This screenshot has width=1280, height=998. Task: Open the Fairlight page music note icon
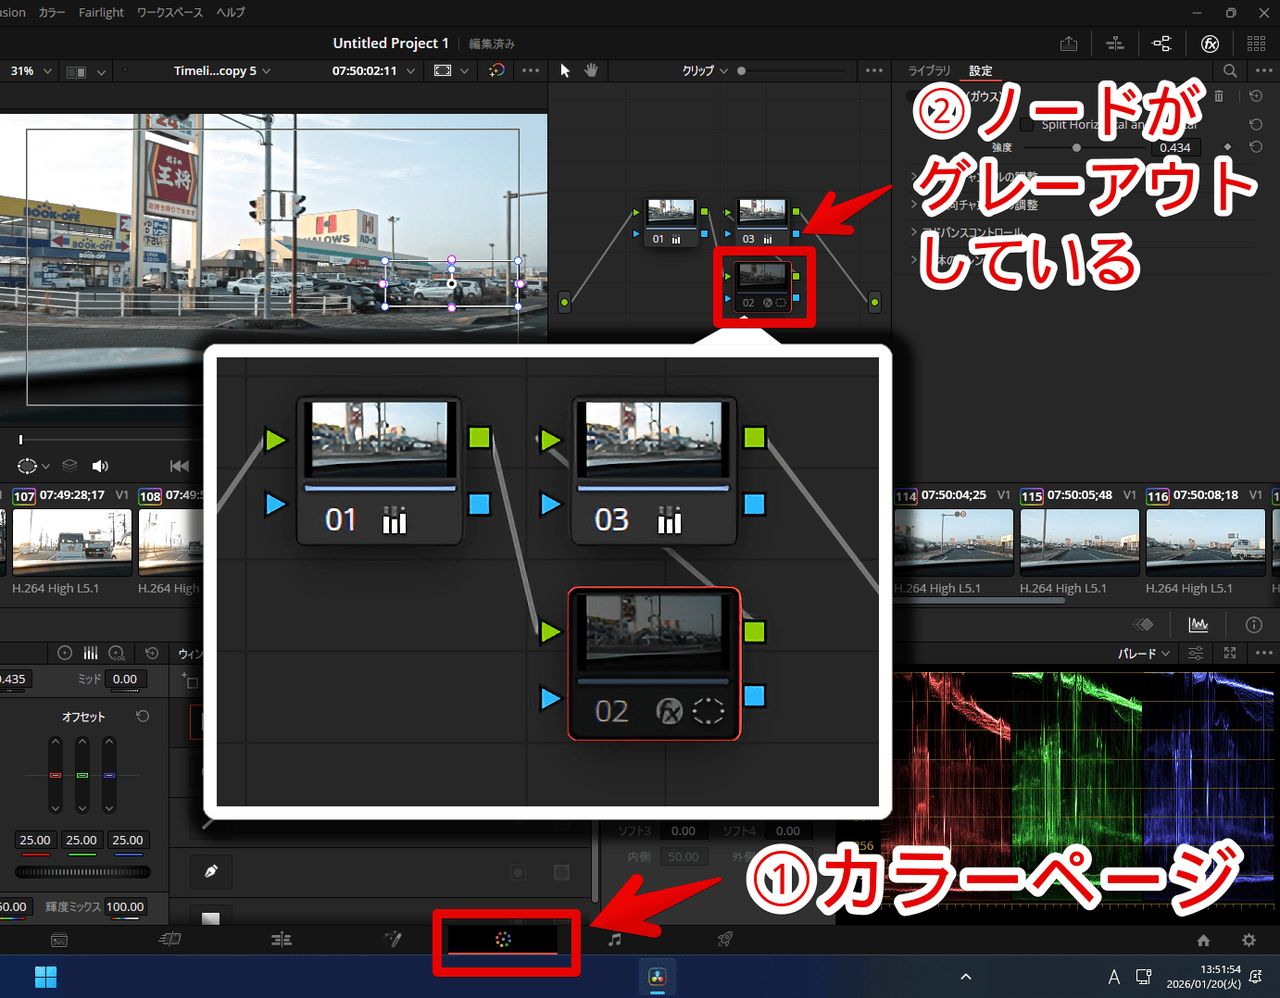pos(615,939)
